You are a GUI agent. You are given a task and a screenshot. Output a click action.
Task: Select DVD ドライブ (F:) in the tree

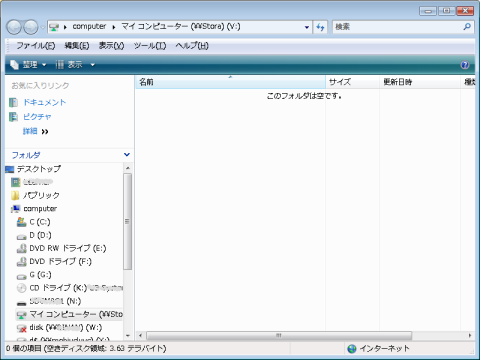60,262
